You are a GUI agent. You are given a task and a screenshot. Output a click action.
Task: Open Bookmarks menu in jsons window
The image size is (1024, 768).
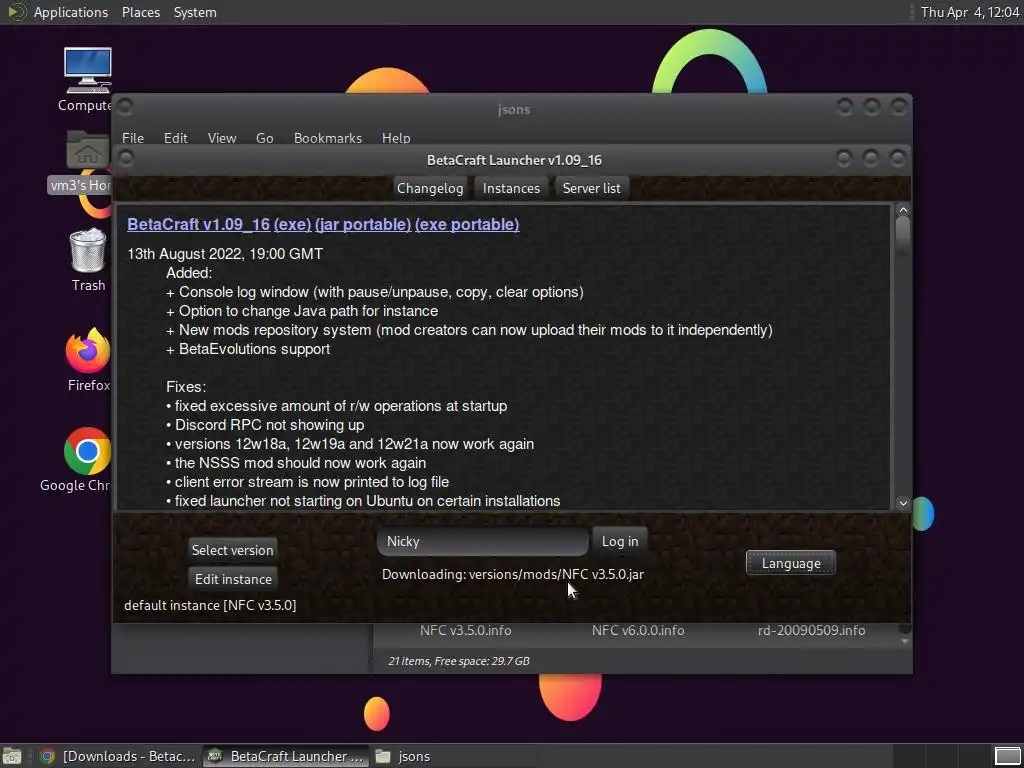tap(327, 138)
